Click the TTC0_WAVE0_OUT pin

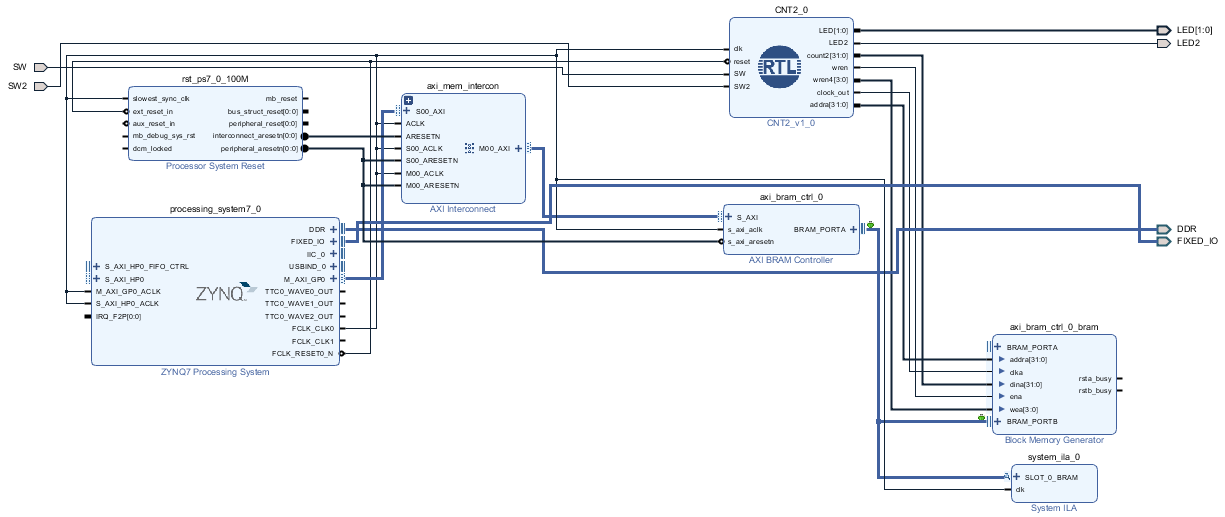point(299,291)
